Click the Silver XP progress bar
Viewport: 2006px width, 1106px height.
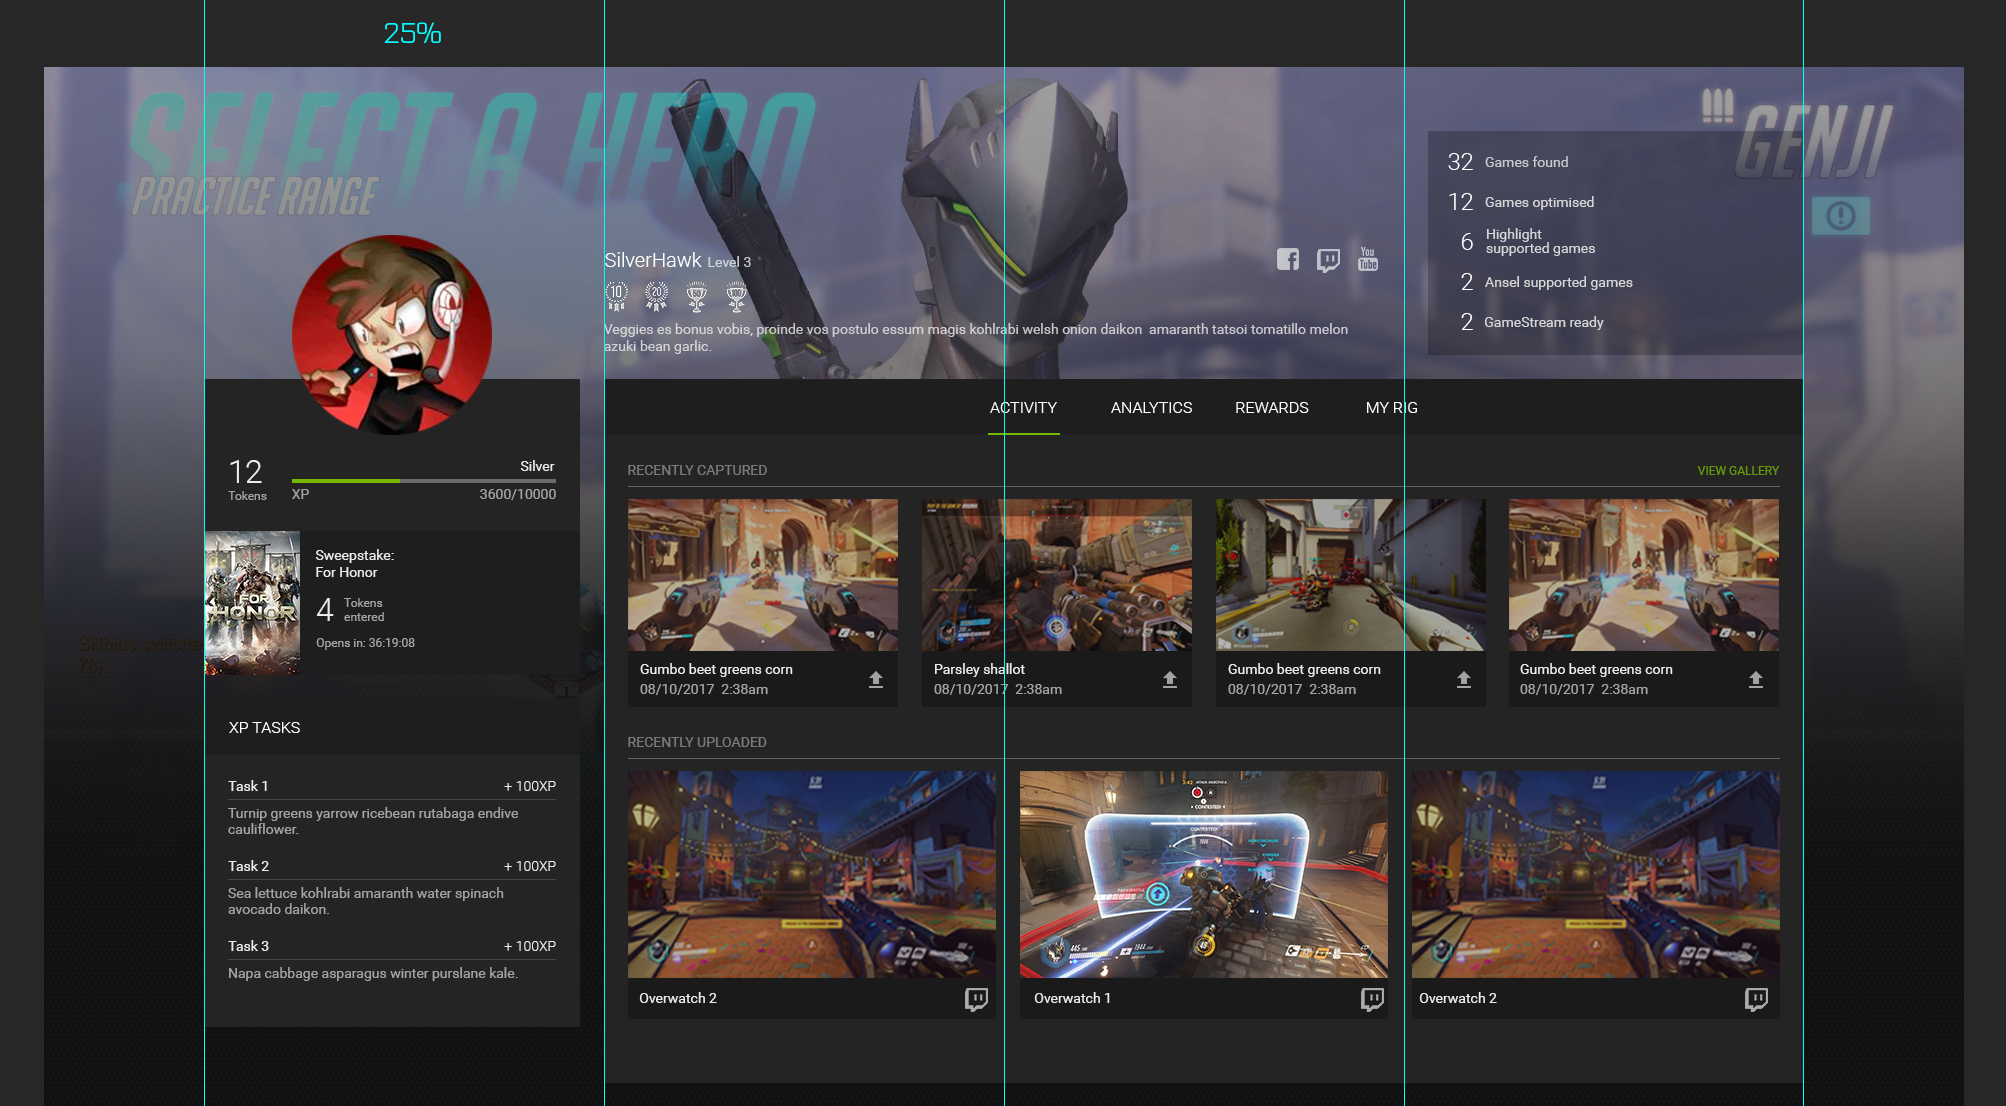424,481
